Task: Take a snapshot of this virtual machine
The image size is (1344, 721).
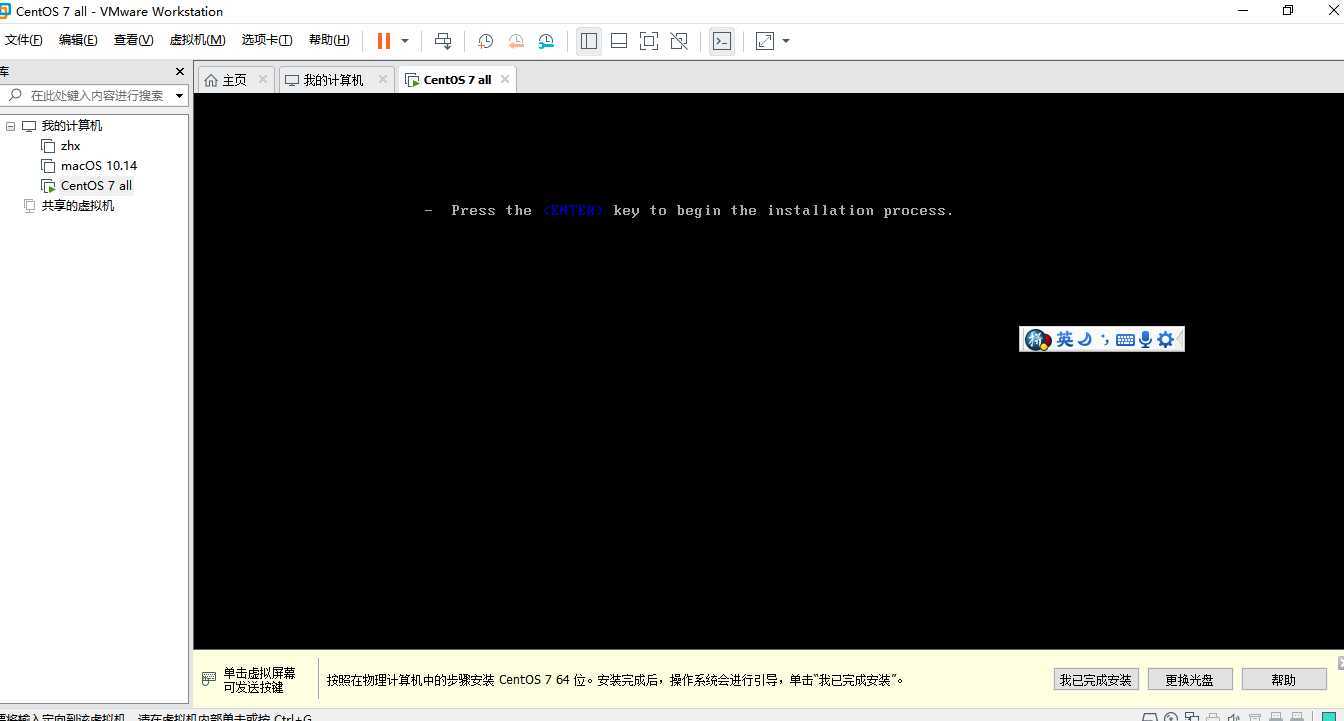Action: click(485, 41)
